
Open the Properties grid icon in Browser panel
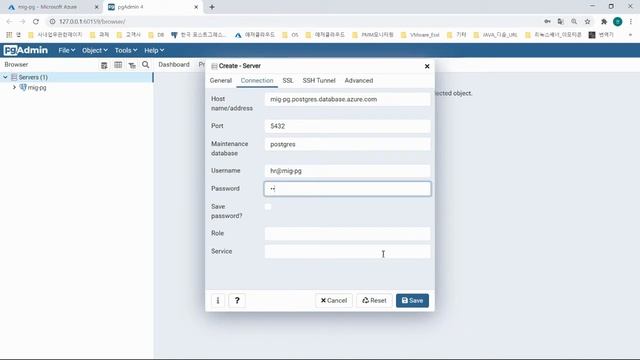104,65
